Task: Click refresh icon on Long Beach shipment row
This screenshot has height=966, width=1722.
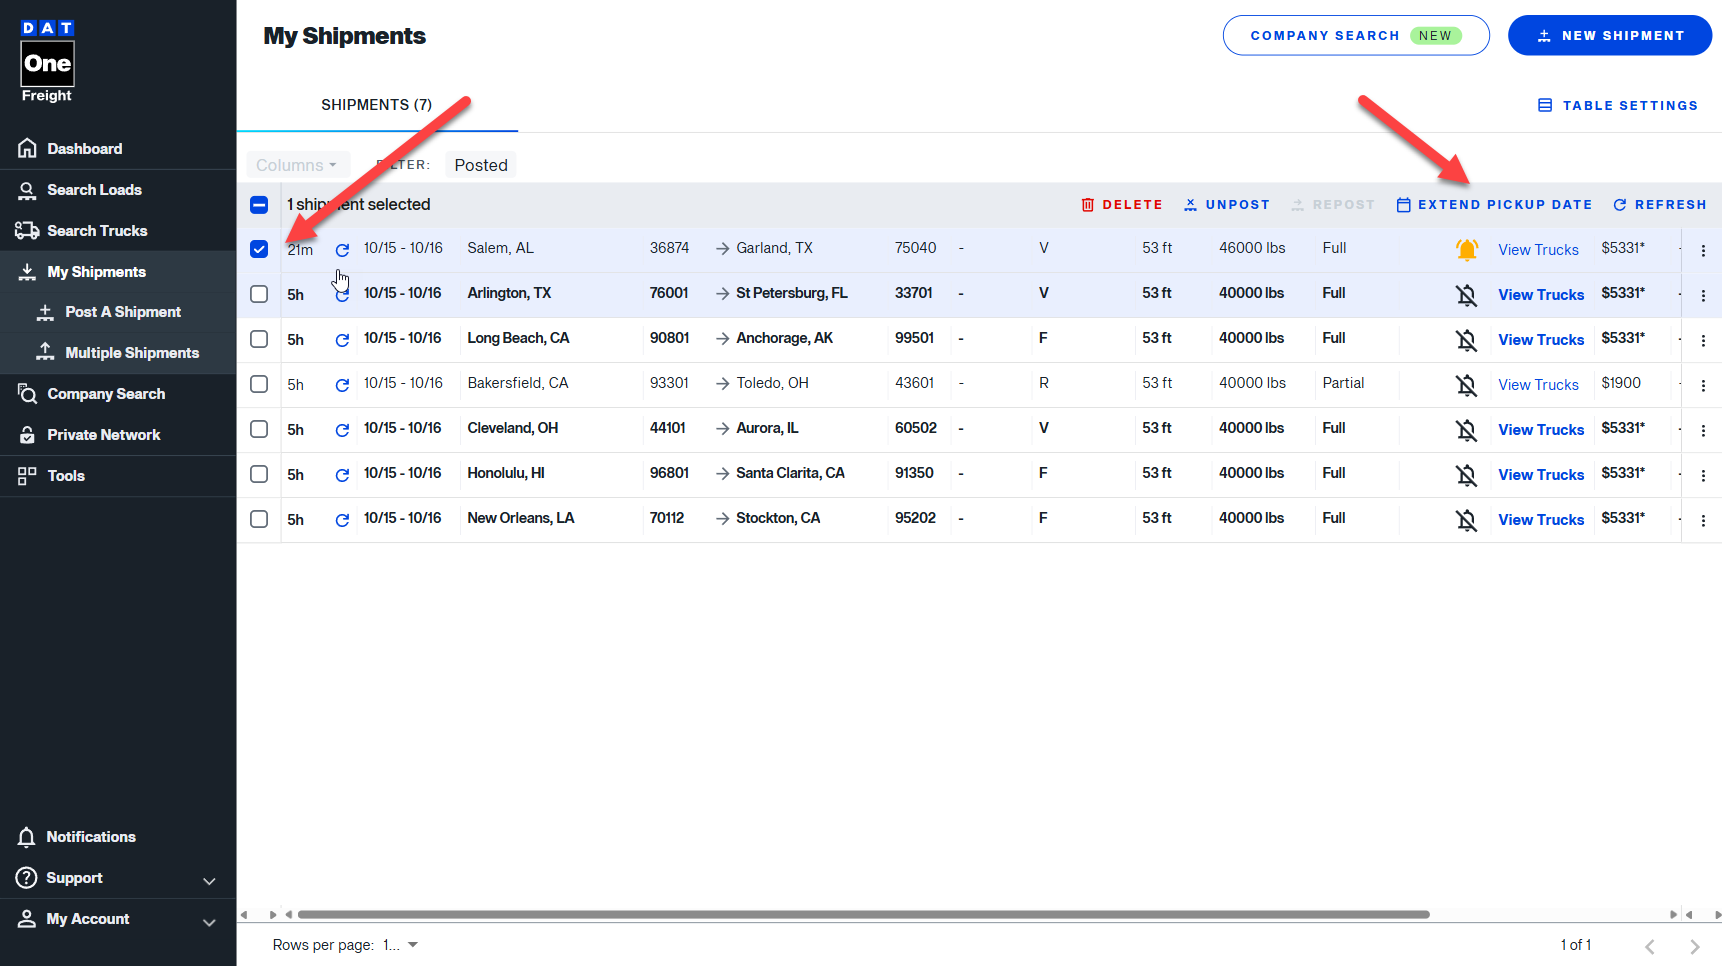Action: point(342,340)
